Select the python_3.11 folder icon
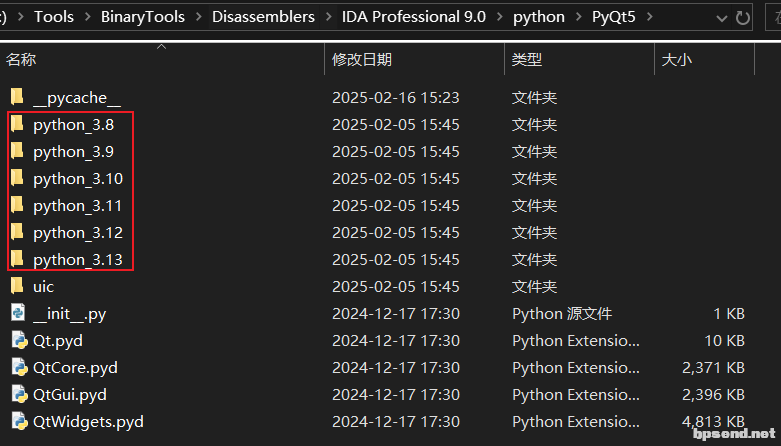 [x=17, y=204]
